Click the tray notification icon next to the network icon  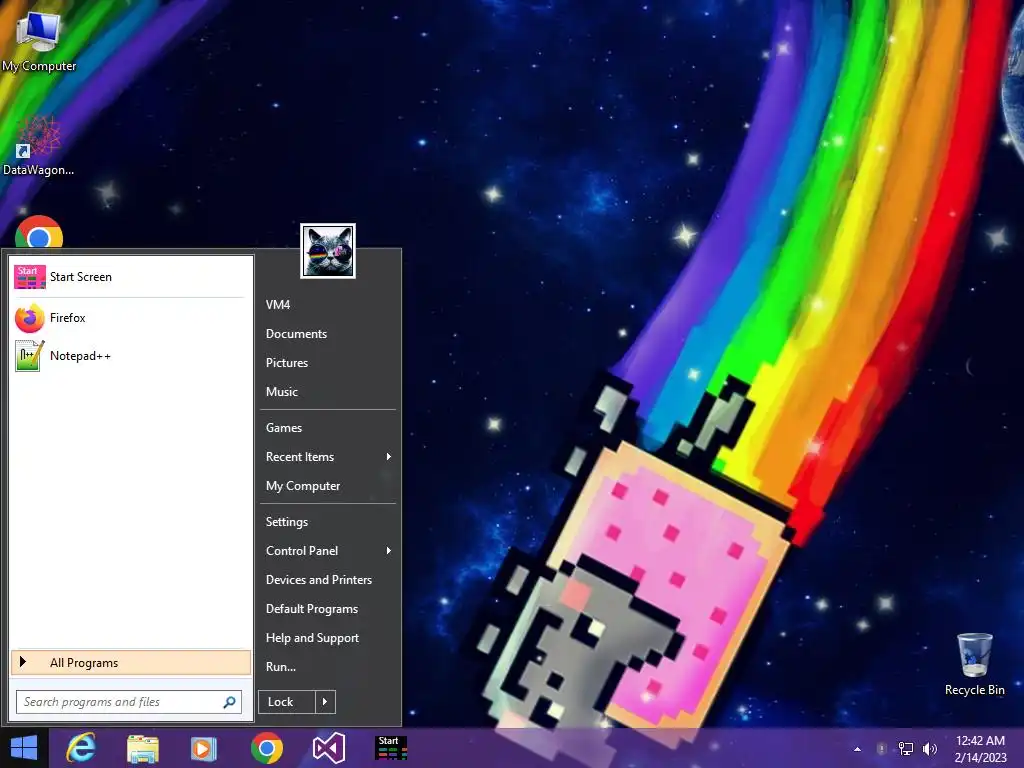point(881,749)
